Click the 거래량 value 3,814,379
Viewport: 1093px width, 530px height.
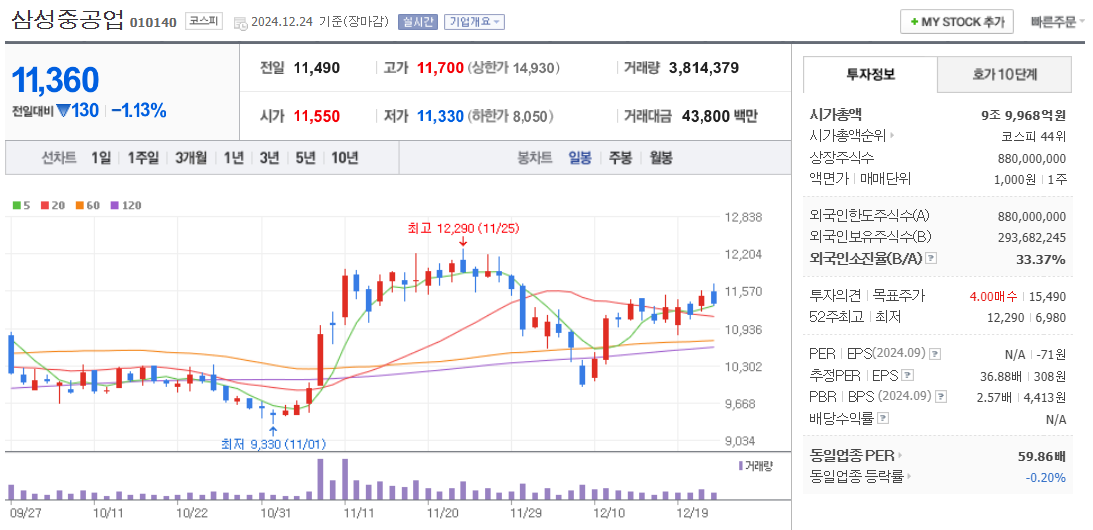(x=703, y=68)
